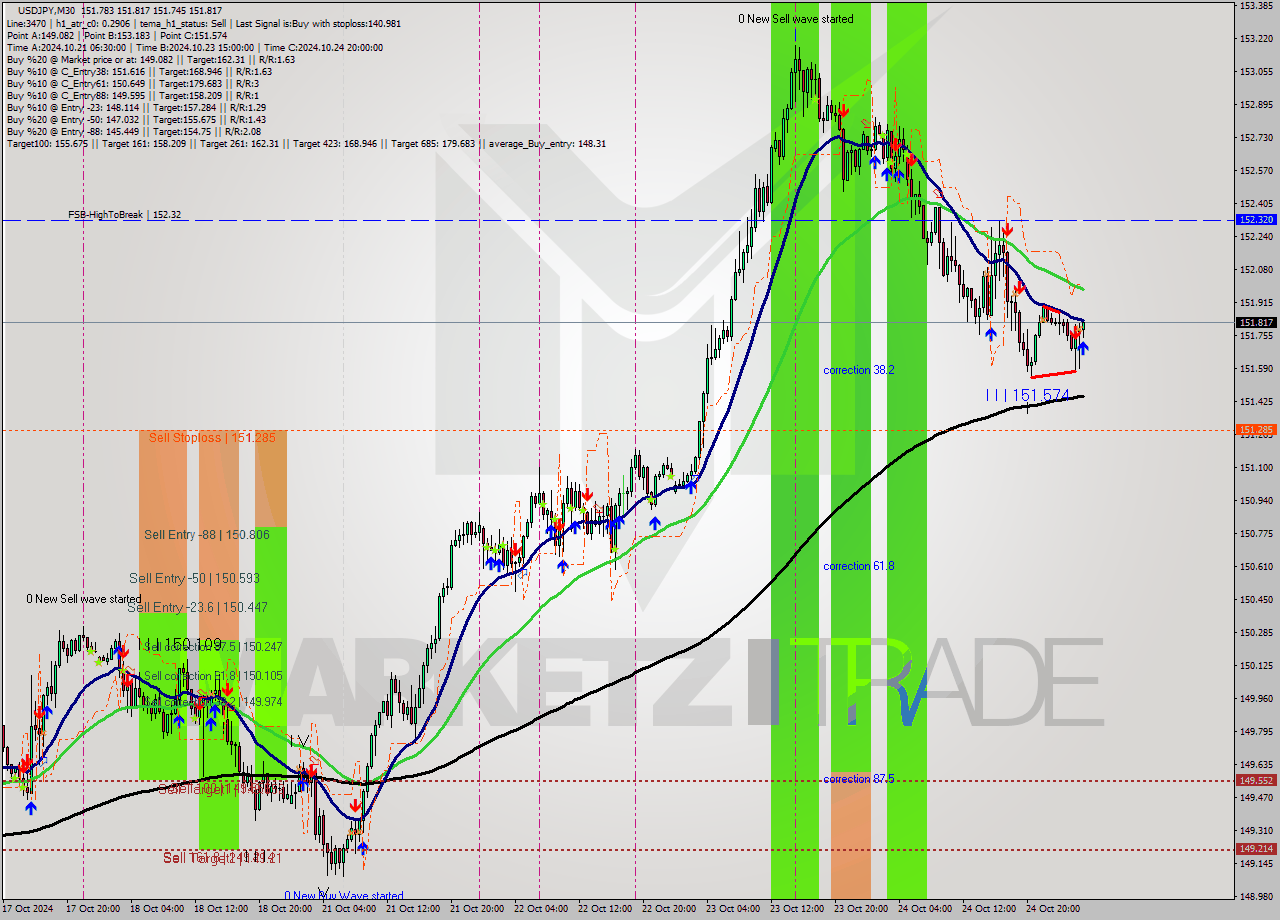Screen dimensions: 1280x920
Task: Click the blue 152.320 price tag on axis
Action: [1256, 219]
